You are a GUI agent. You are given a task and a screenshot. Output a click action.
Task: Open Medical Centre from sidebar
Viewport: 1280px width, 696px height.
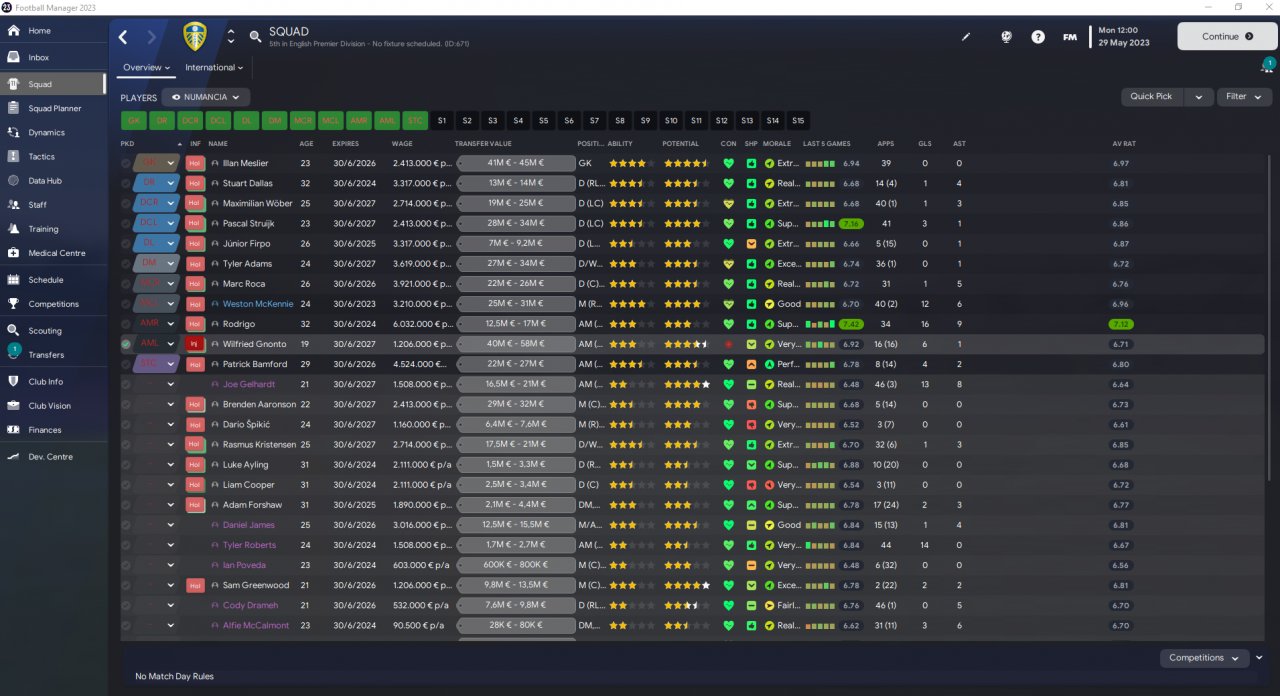click(x=14, y=253)
